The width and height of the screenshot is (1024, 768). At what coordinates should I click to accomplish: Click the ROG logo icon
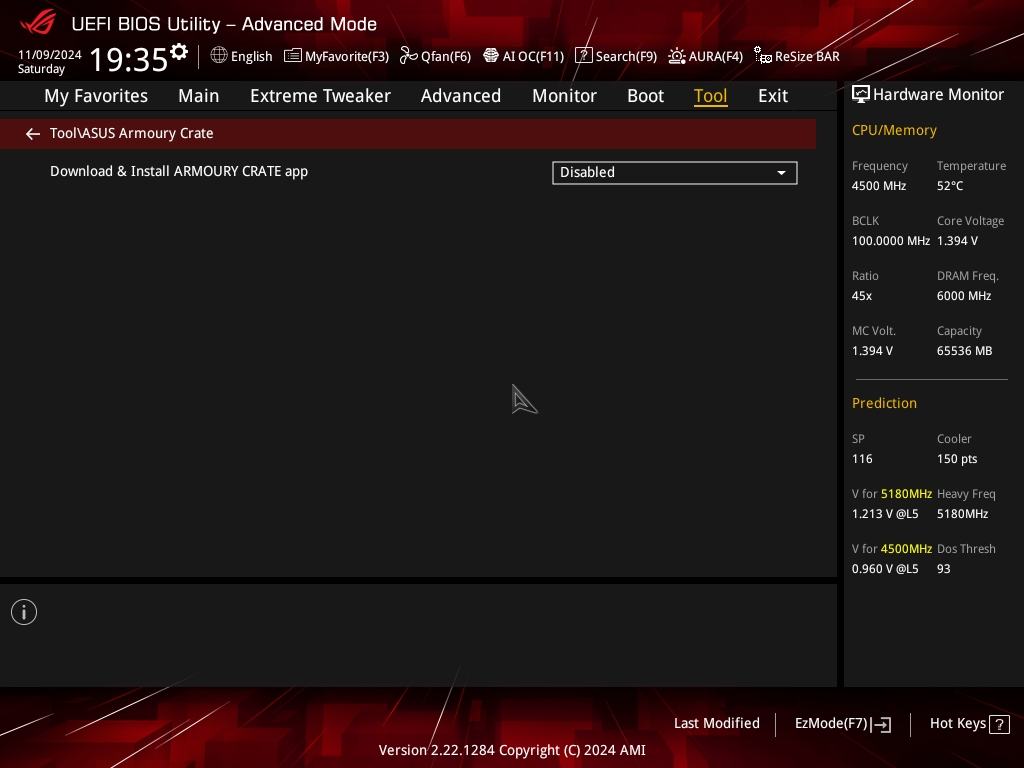click(x=38, y=22)
